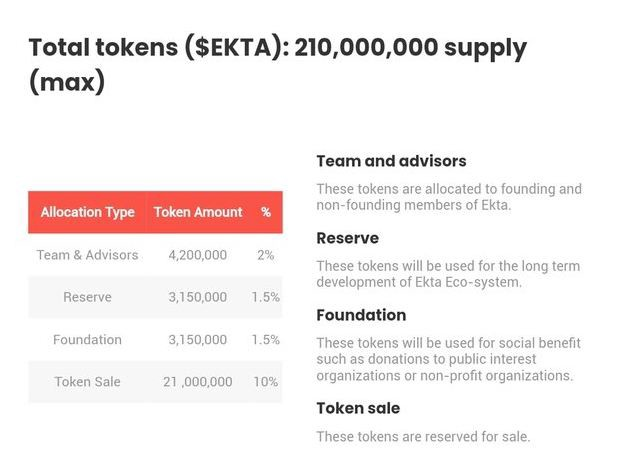Click the Token Amount column header
The width and height of the screenshot is (638, 465).
pyautogui.click(x=198, y=212)
